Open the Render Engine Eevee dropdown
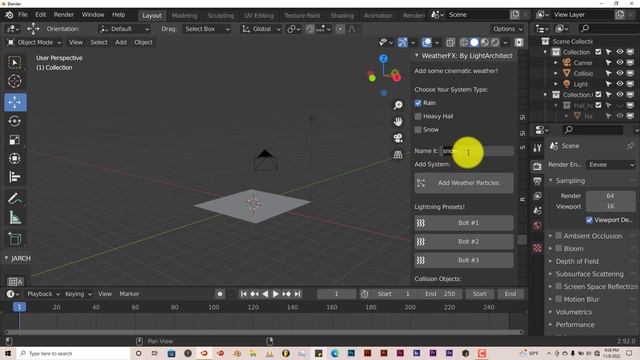Viewport: 640px width, 360px height. (x=611, y=165)
